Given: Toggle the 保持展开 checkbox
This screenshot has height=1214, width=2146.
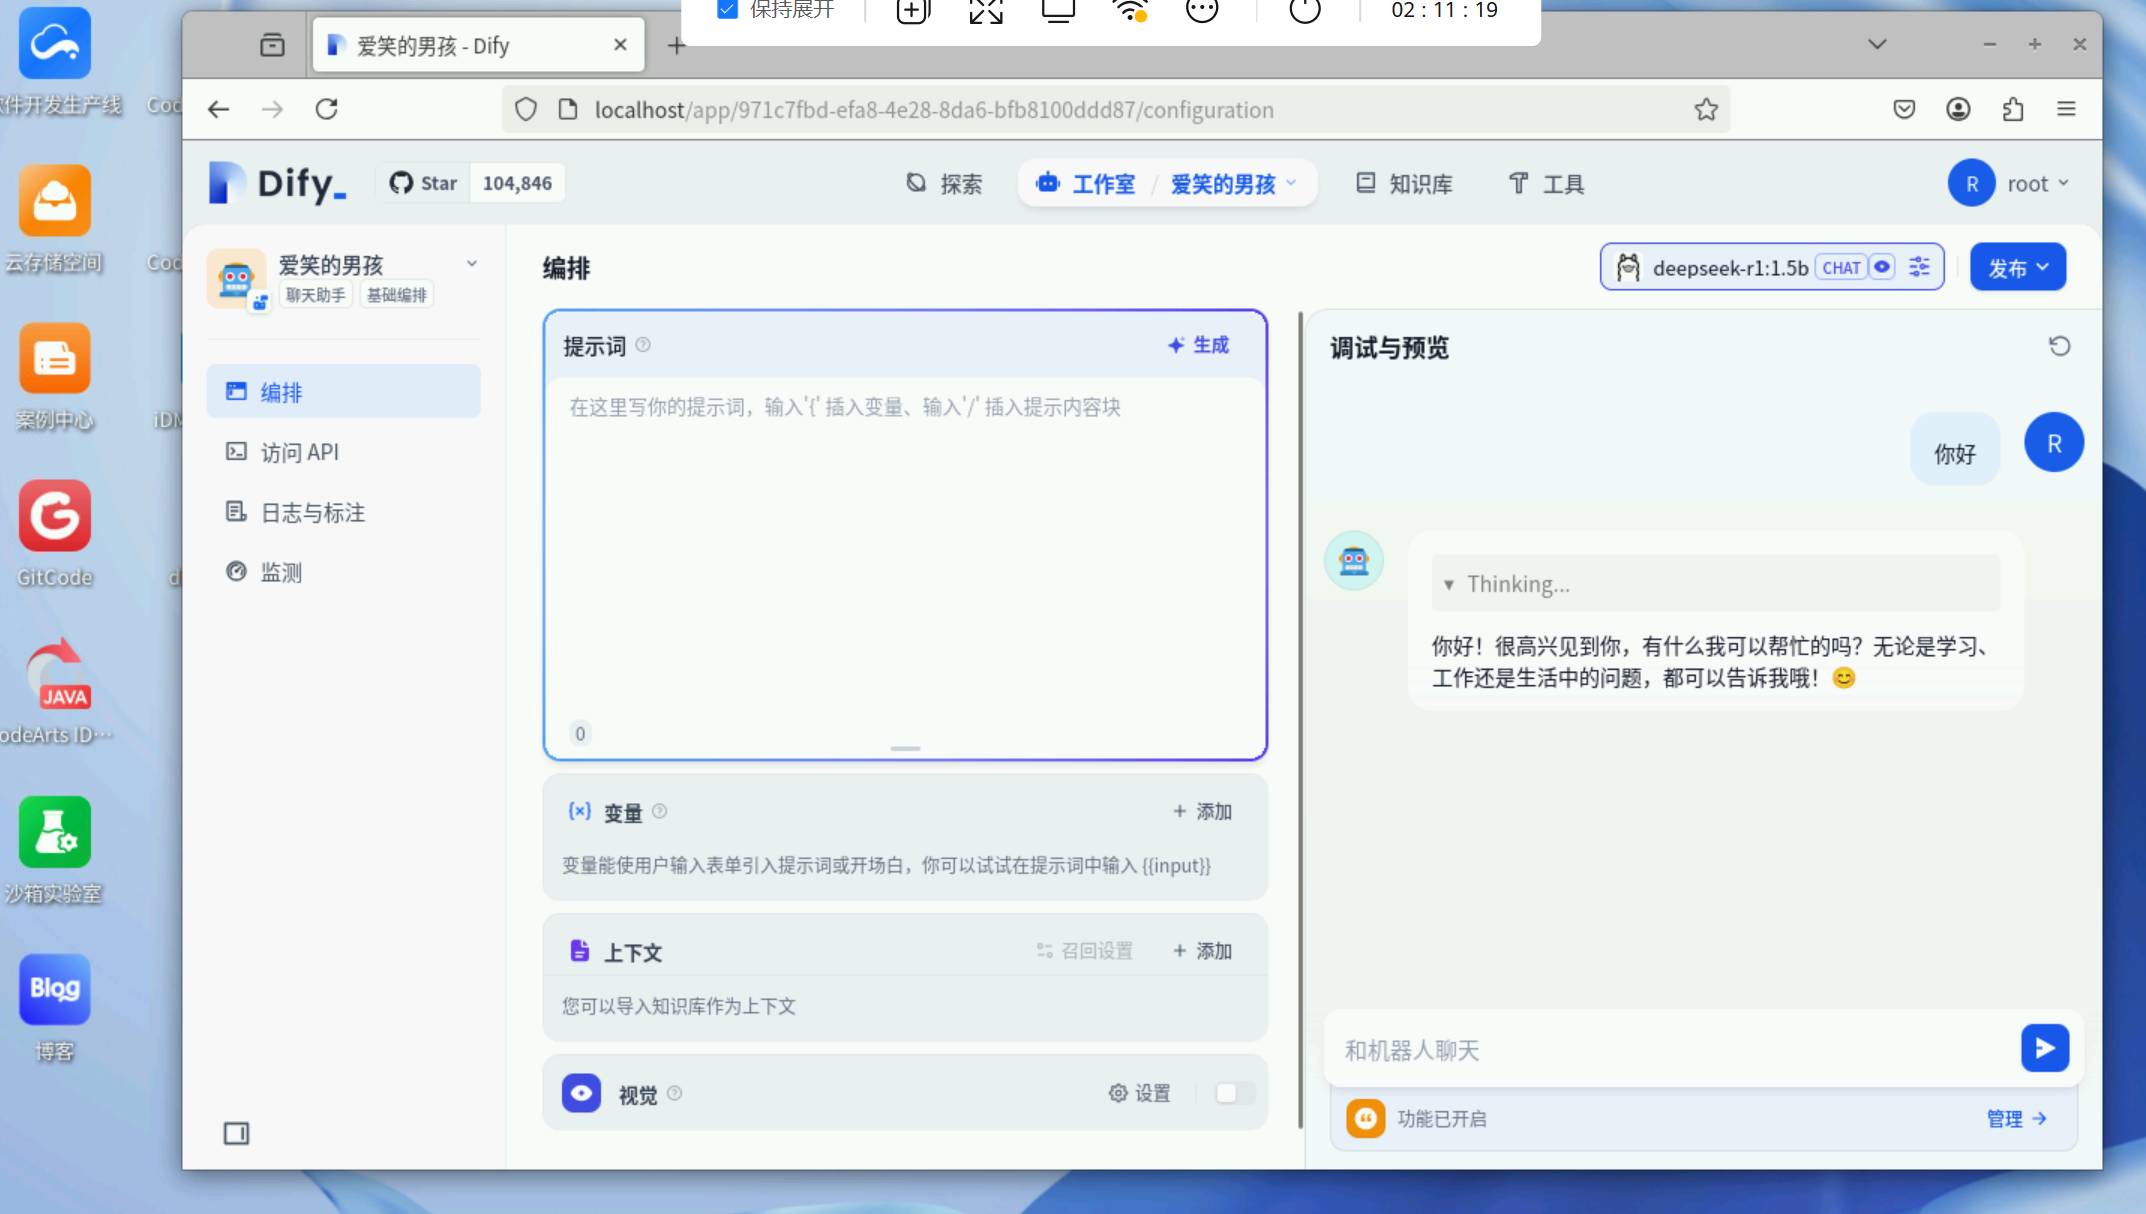Looking at the screenshot, I should tap(728, 10).
